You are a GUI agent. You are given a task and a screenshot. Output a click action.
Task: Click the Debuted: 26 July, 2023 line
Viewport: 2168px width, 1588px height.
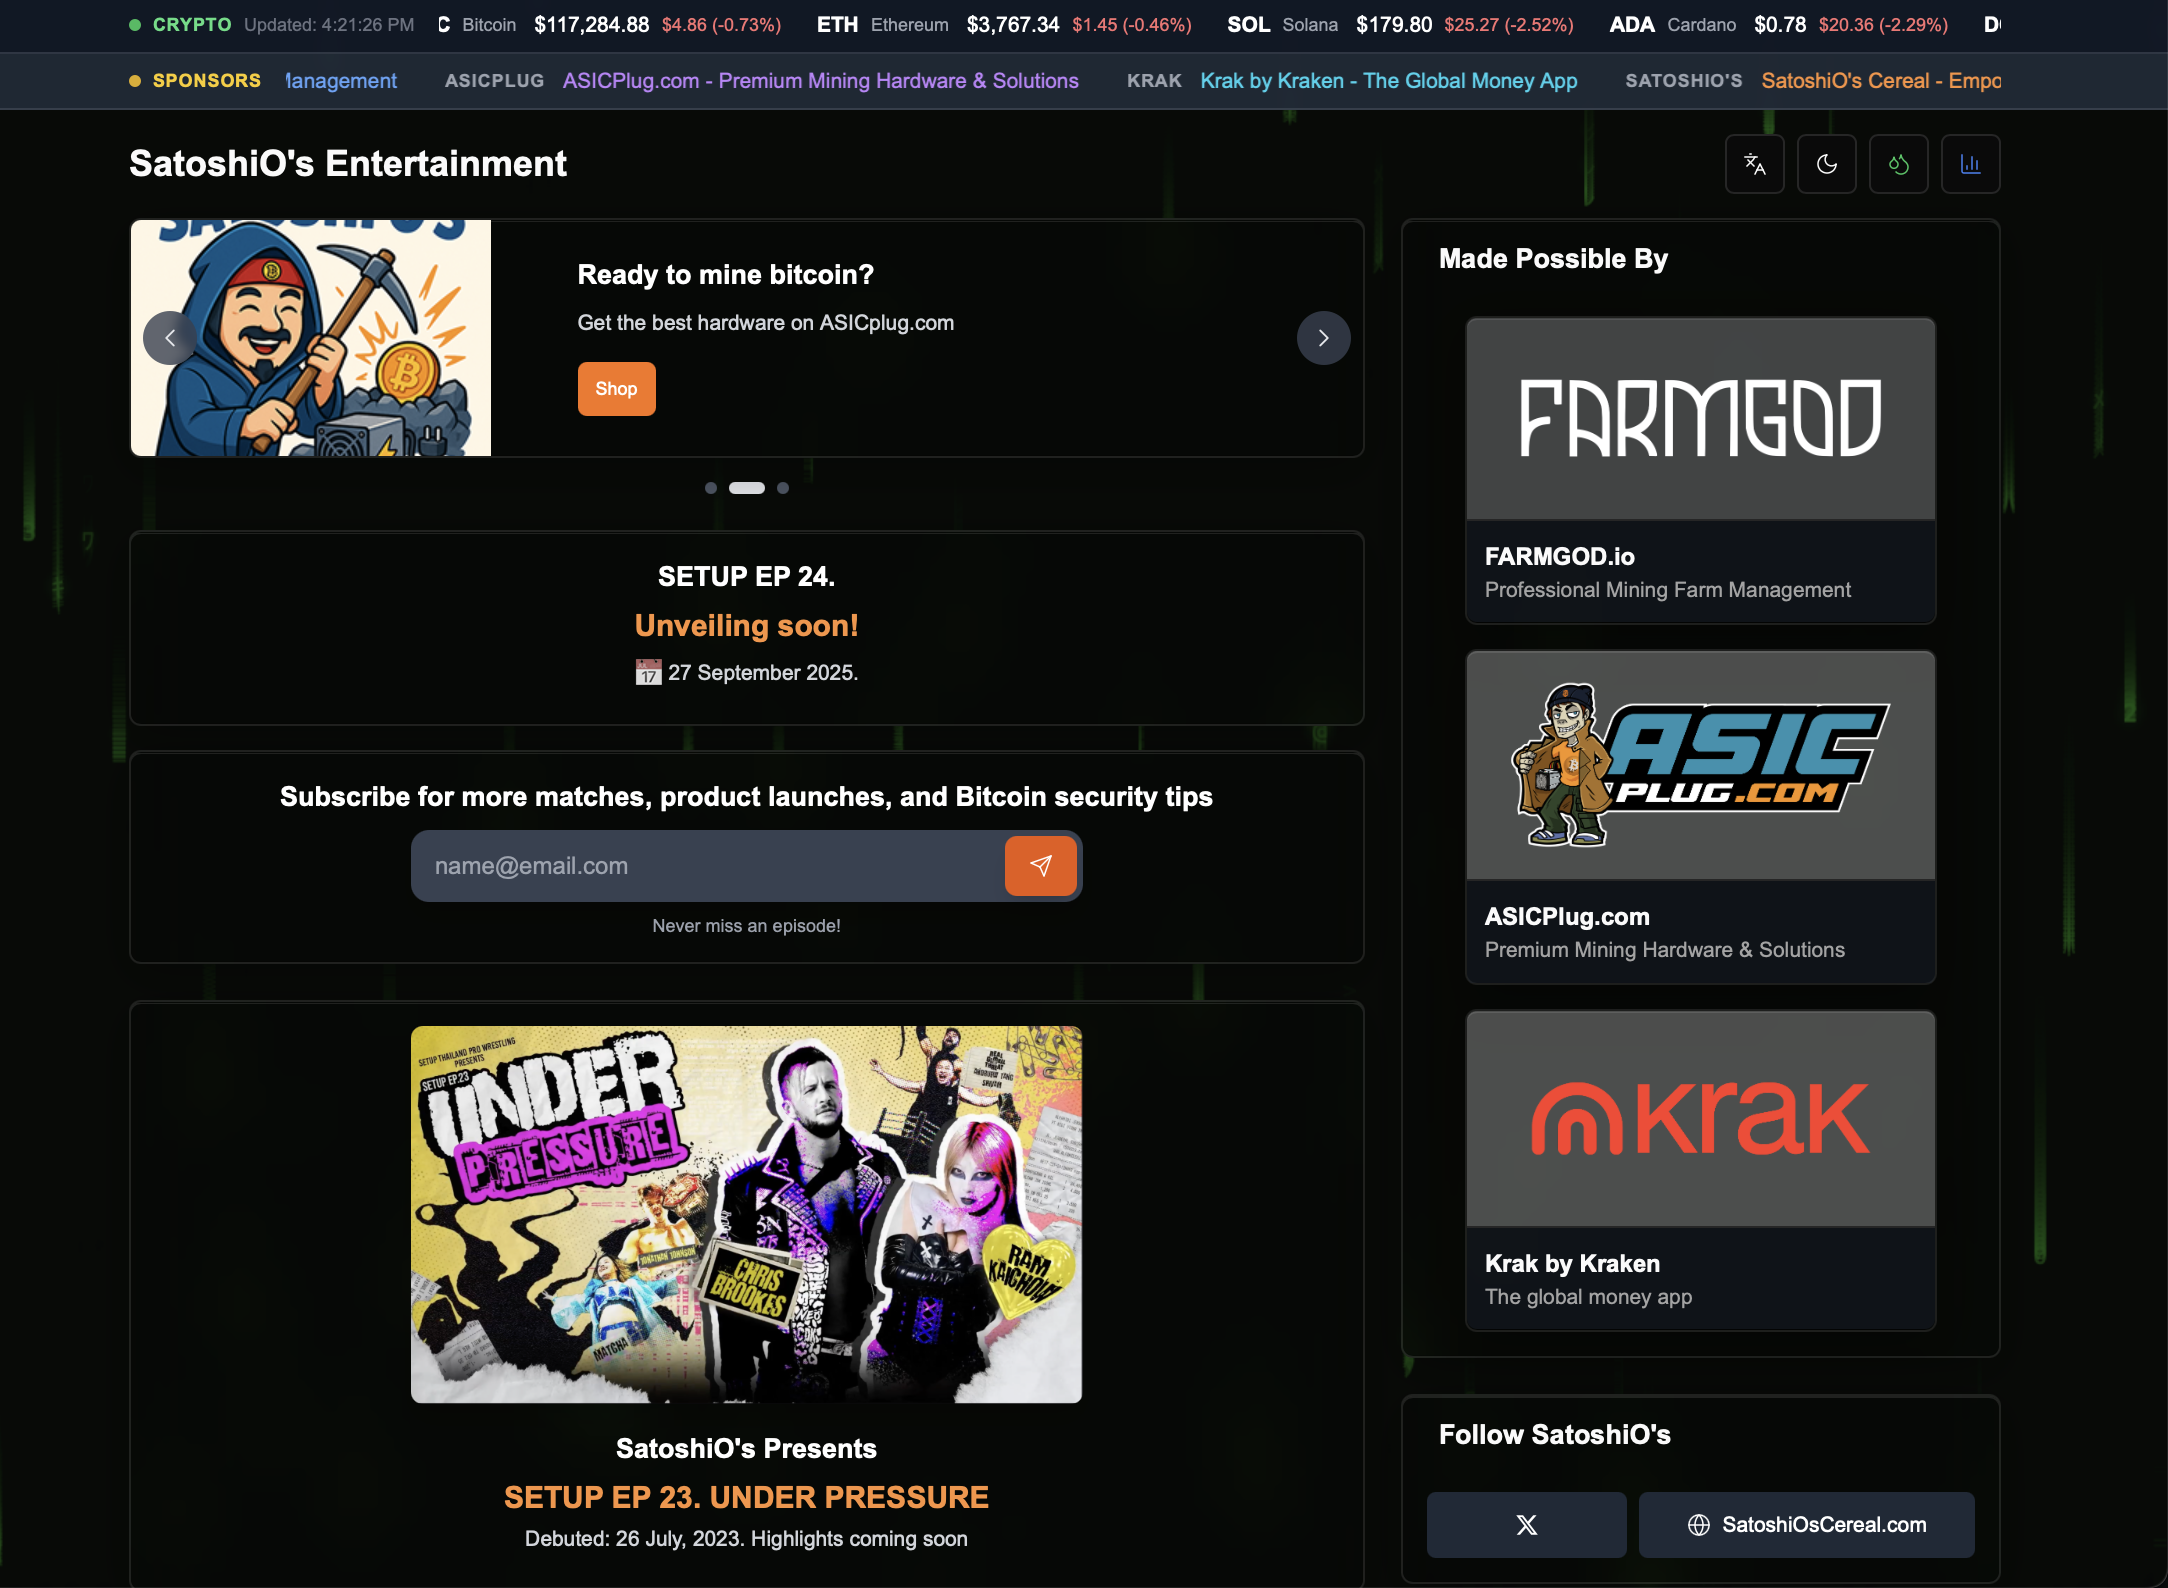[746, 1539]
